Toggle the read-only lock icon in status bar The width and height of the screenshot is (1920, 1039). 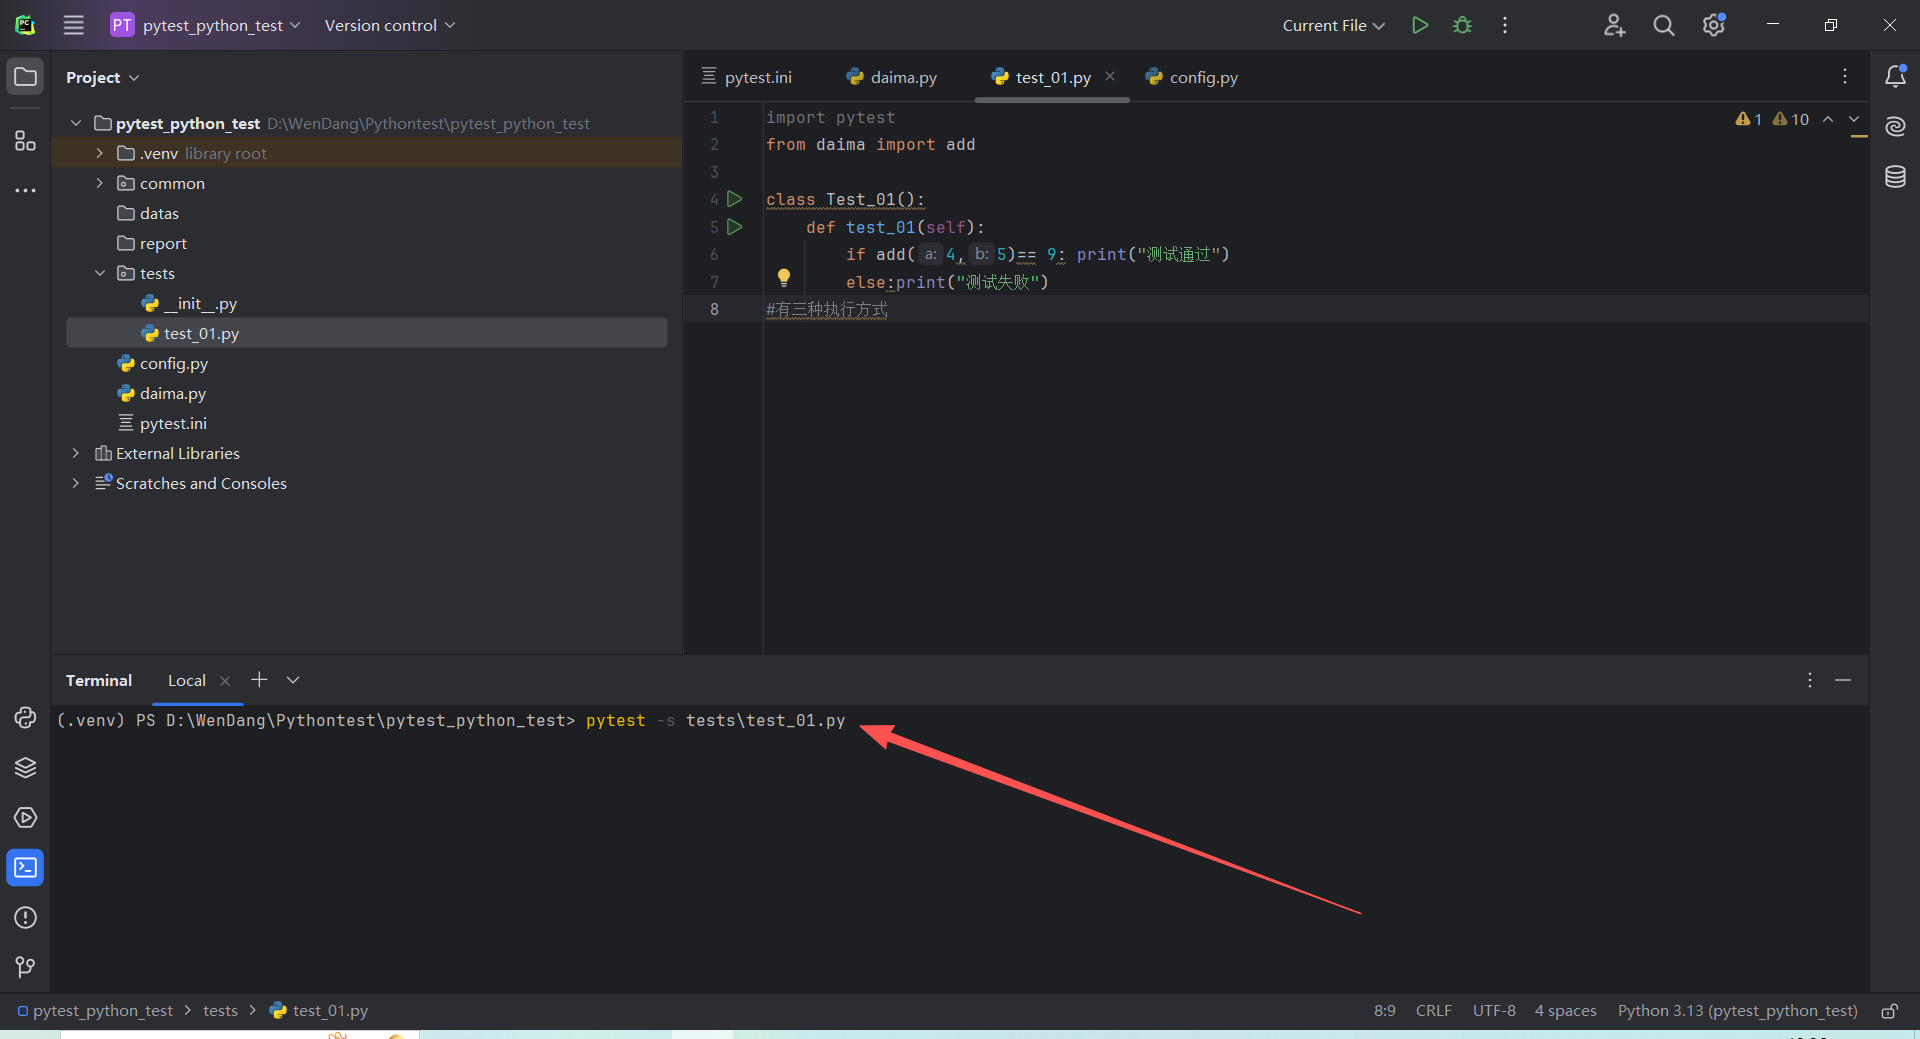(x=1889, y=1011)
